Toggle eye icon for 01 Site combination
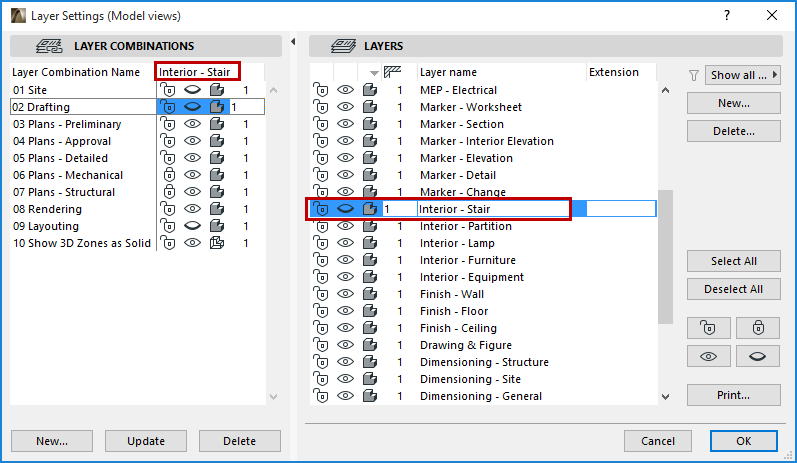This screenshot has width=797, height=463. (x=193, y=90)
